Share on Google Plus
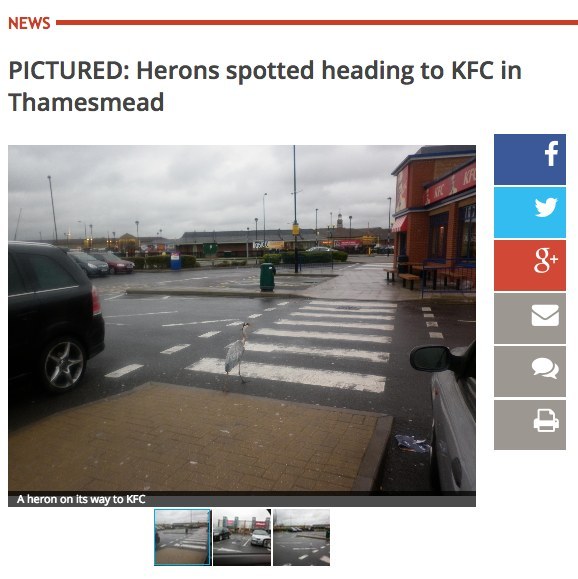Viewport: 578px width, 579px height. [x=530, y=265]
